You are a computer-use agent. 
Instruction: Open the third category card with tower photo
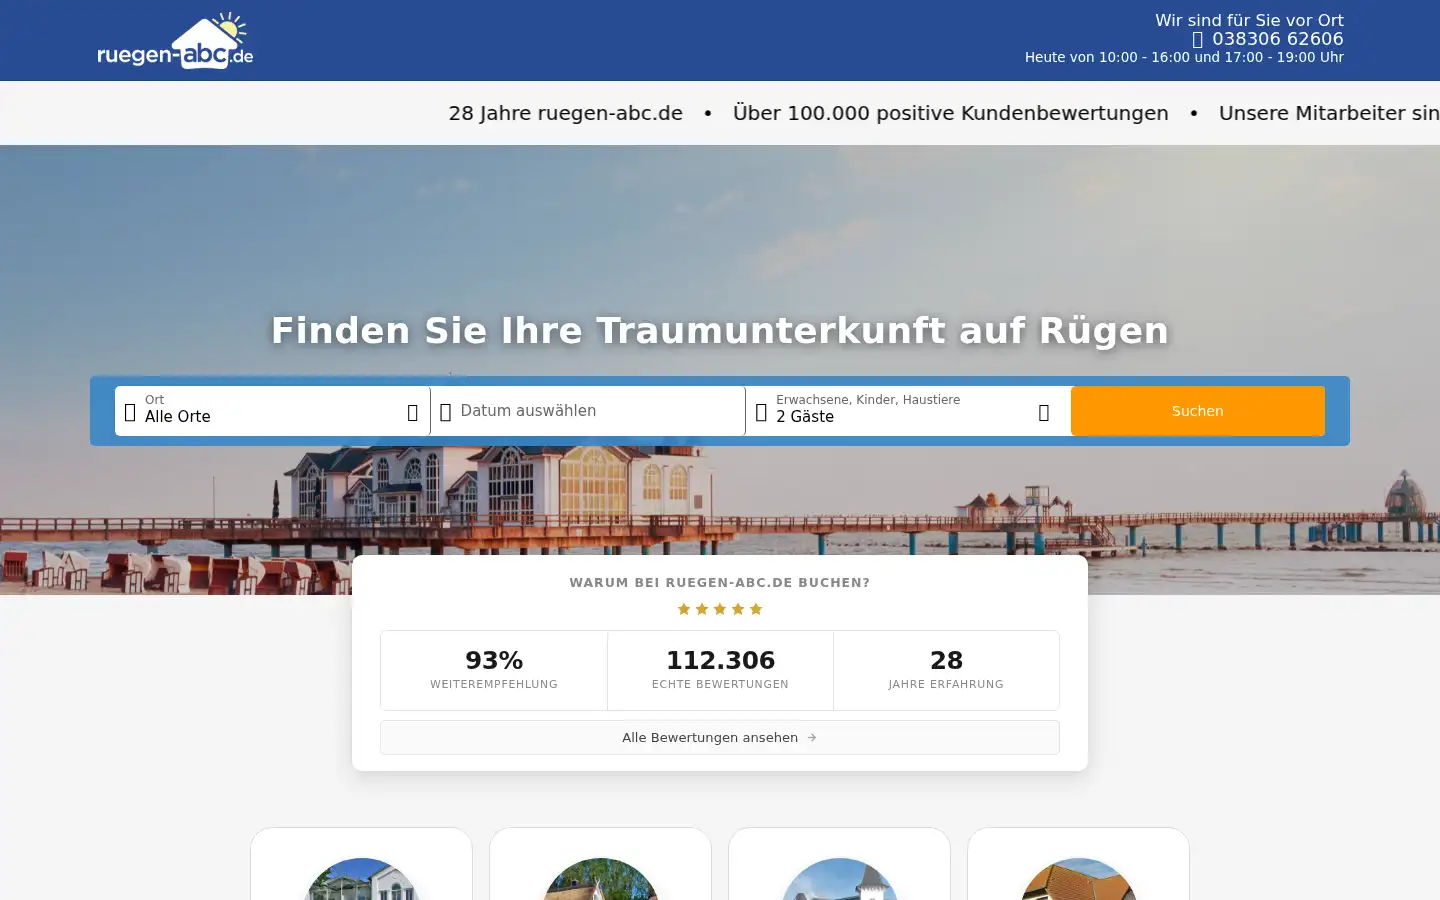pyautogui.click(x=839, y=864)
